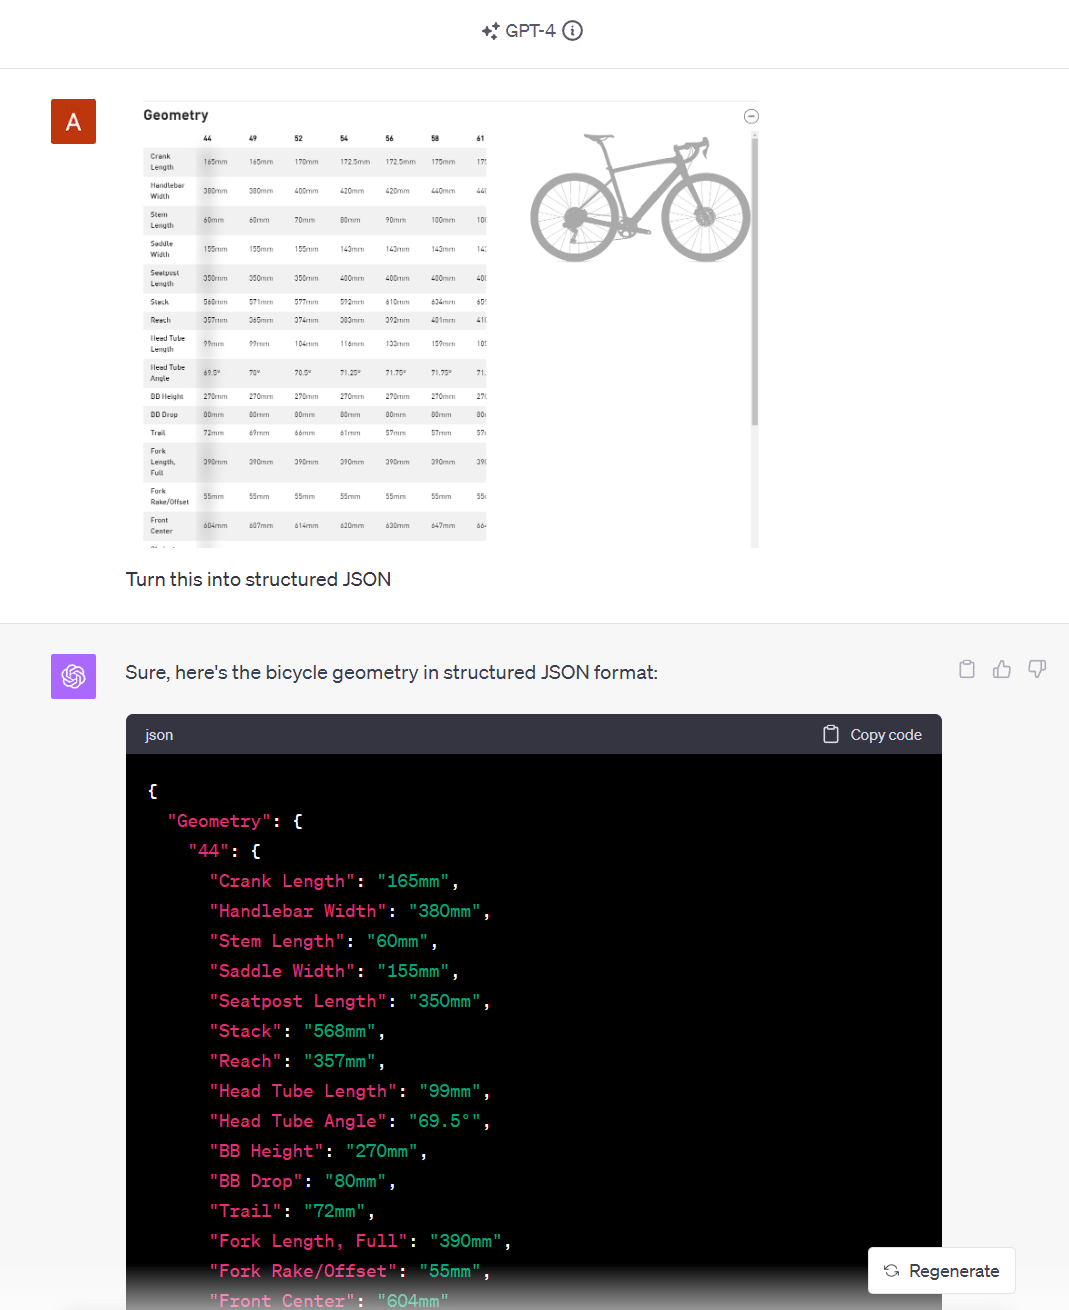
Task: Click the json language label in code header
Action: 159,735
